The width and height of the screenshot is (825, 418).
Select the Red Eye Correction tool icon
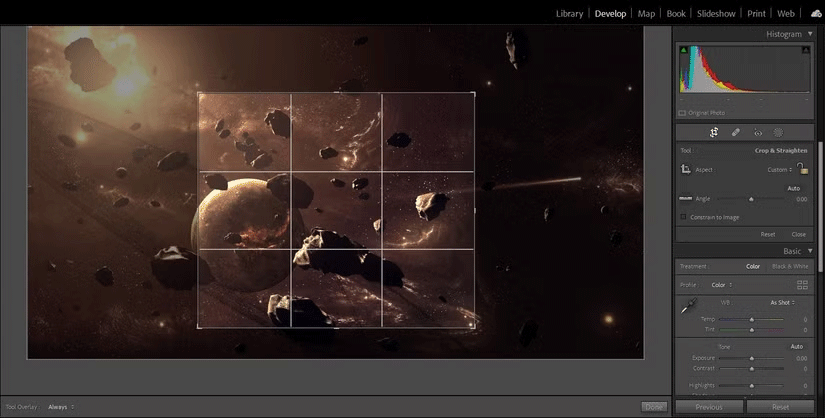[x=758, y=133]
